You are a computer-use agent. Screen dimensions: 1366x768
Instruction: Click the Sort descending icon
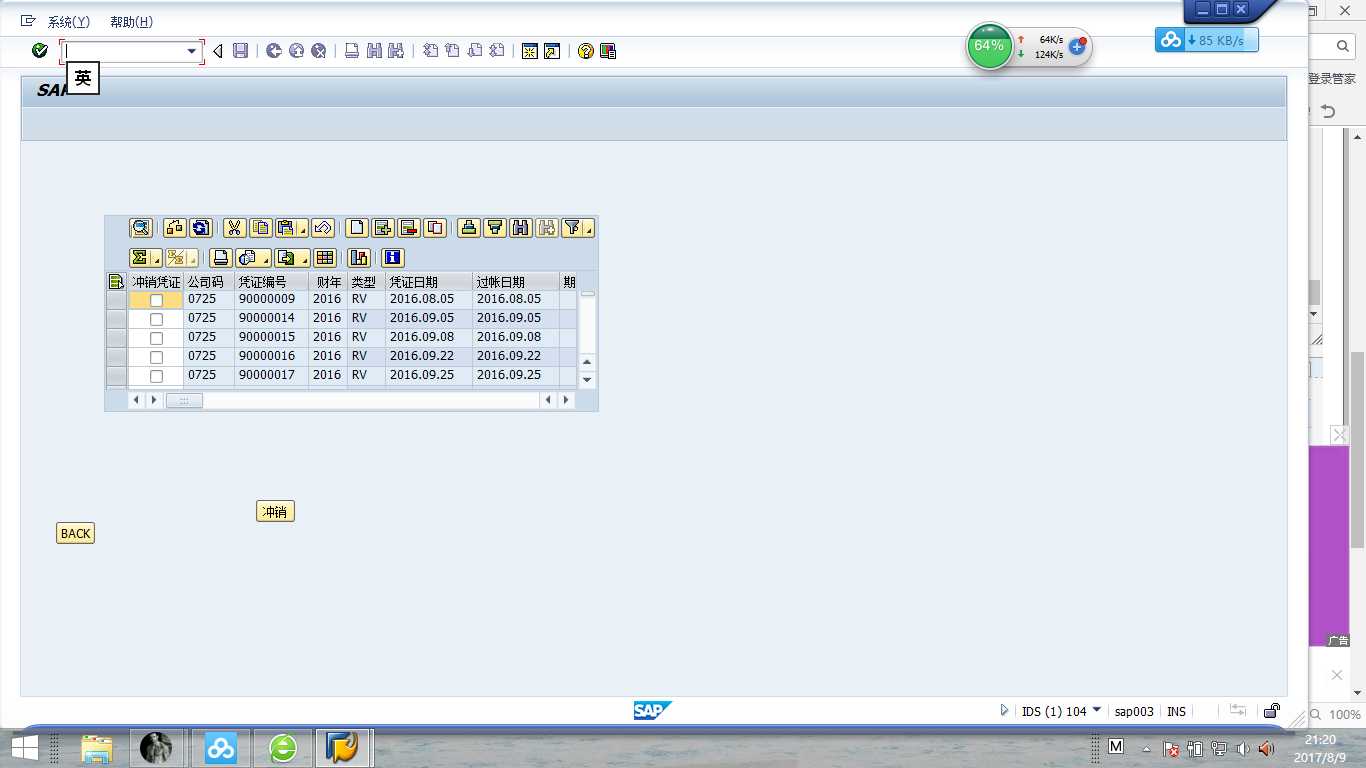click(495, 228)
